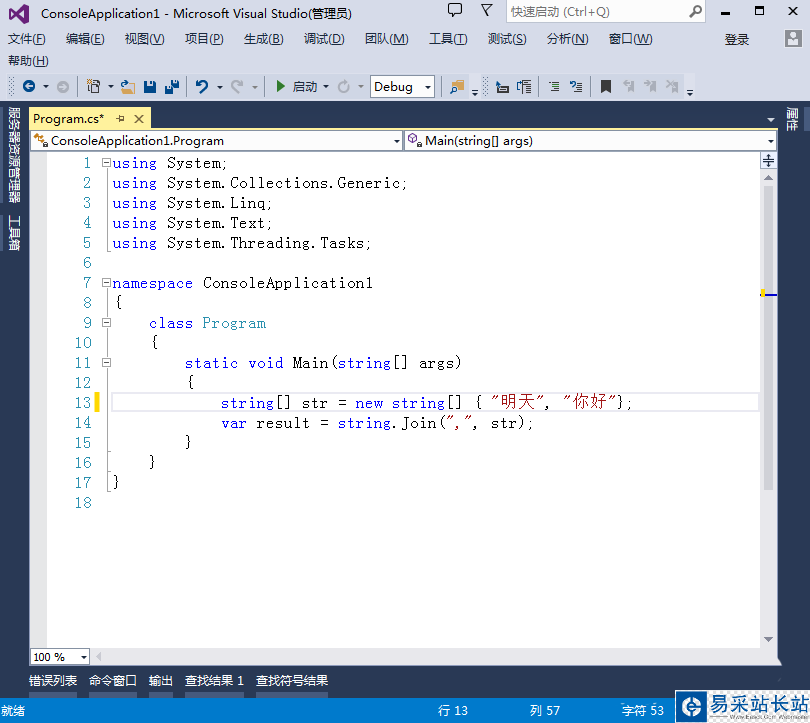
Task: Pin the Program.cs tab
Action: 120,119
